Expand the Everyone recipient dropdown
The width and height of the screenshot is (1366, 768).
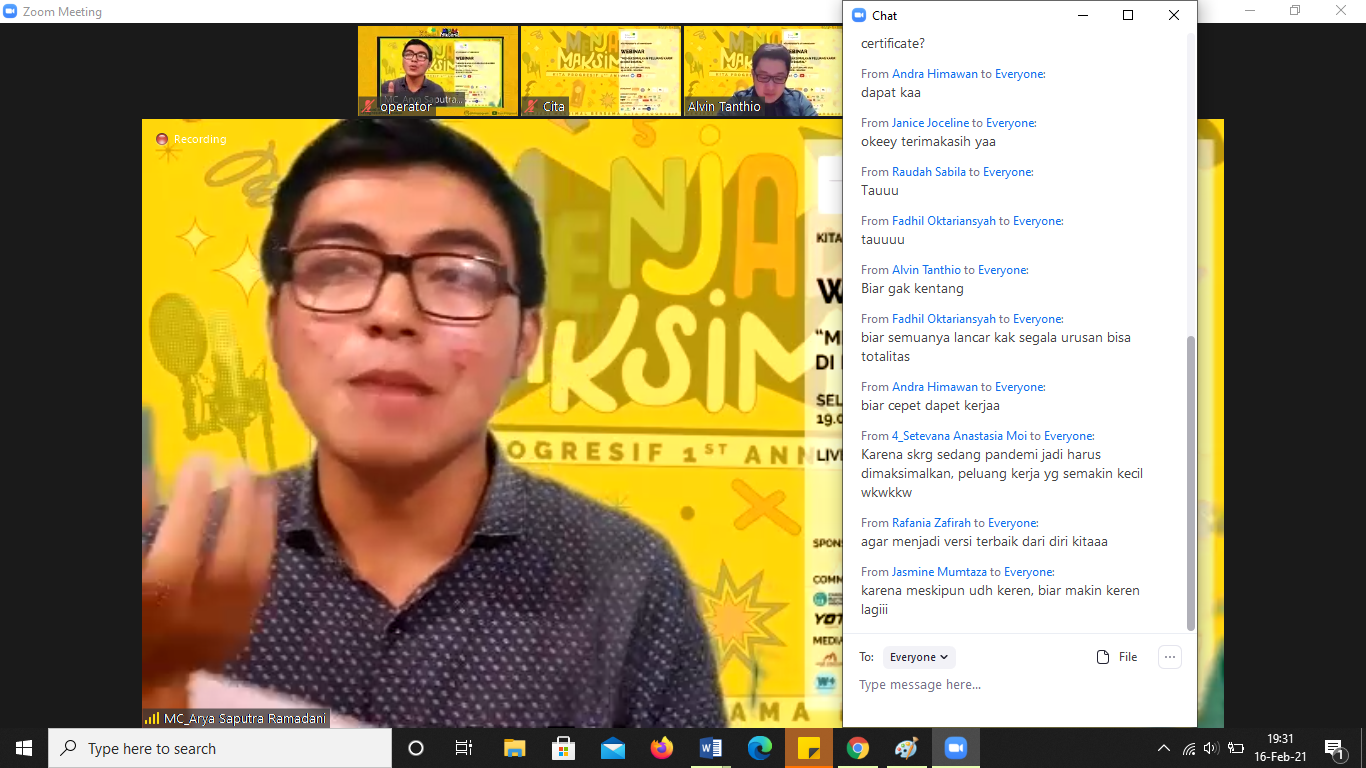(x=919, y=657)
